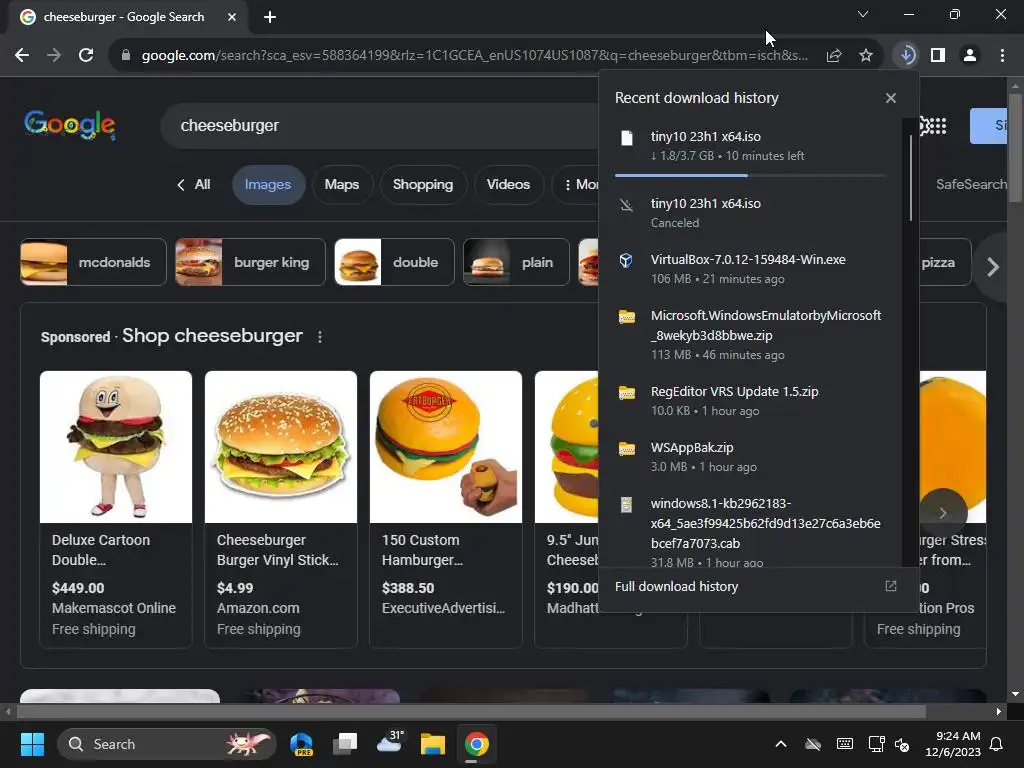
Task: Close the Recent download history popup
Action: 891,98
